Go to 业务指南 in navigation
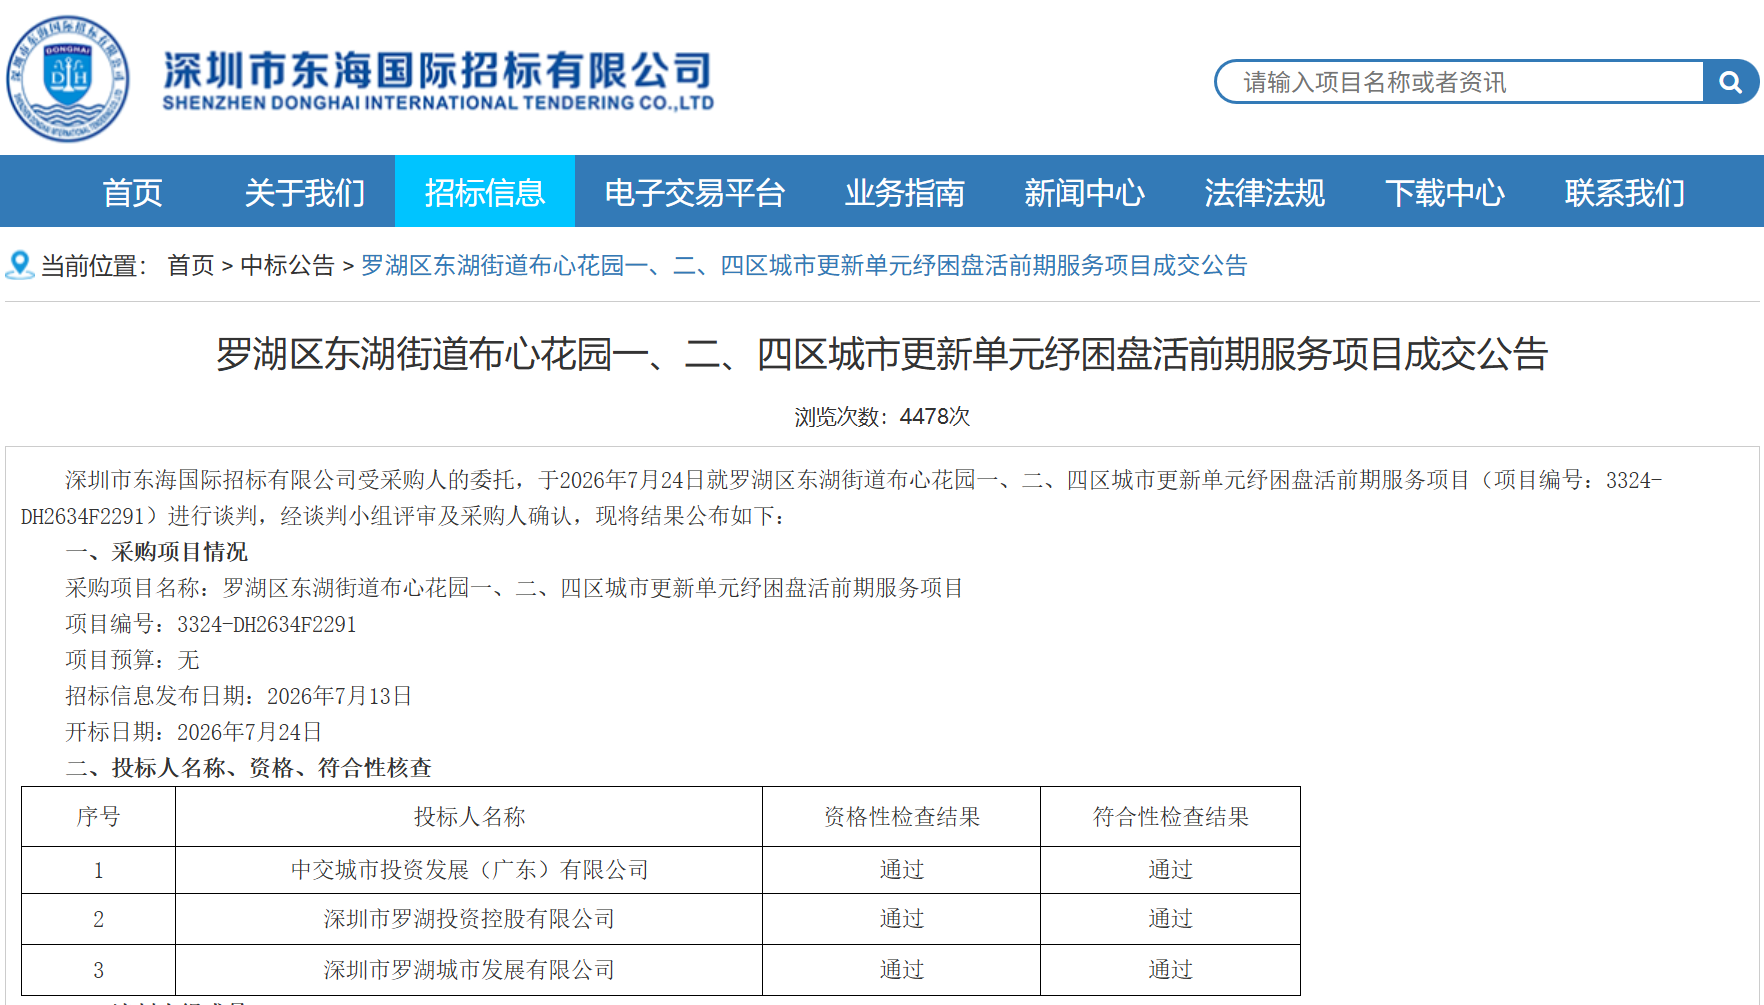The image size is (1764, 1005). [905, 192]
